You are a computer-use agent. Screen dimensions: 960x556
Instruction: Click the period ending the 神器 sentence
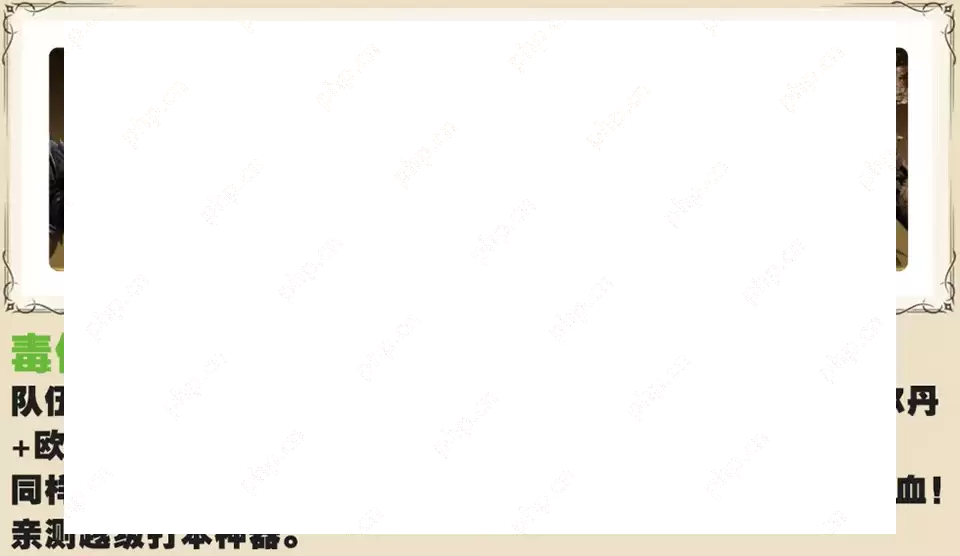[x=292, y=542]
